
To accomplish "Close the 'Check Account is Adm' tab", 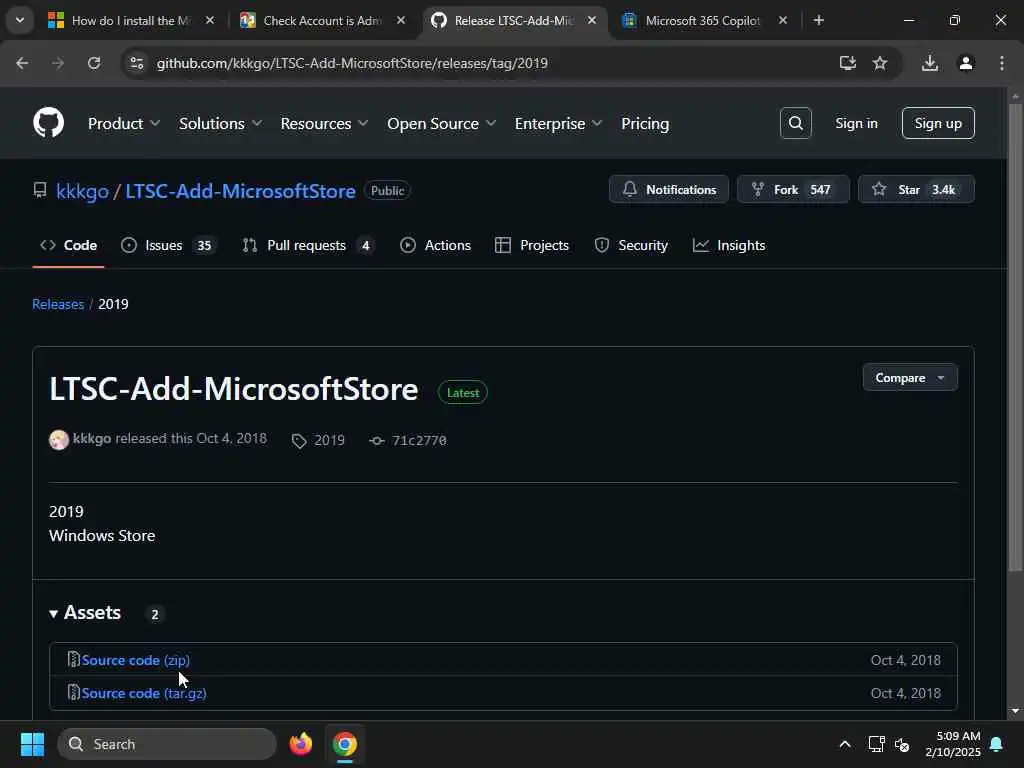I will 401,20.
